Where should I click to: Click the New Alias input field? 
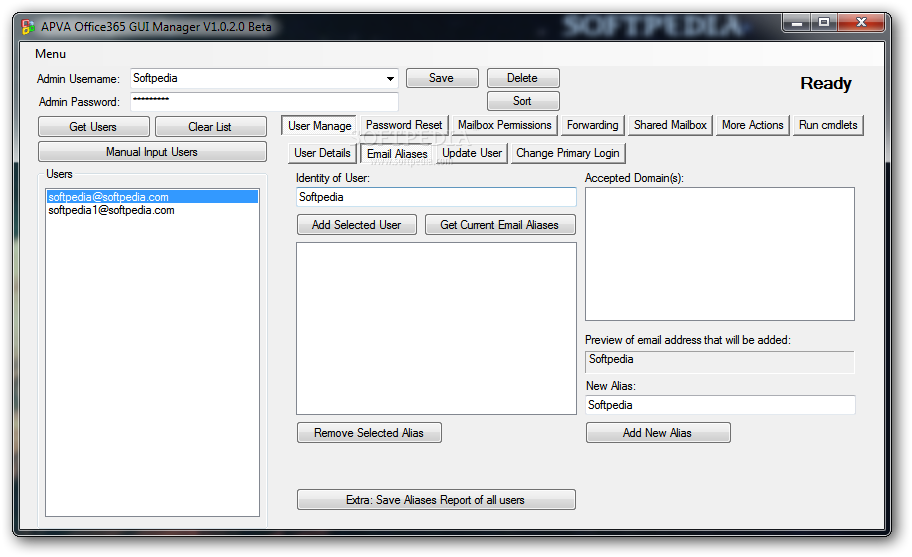click(720, 405)
